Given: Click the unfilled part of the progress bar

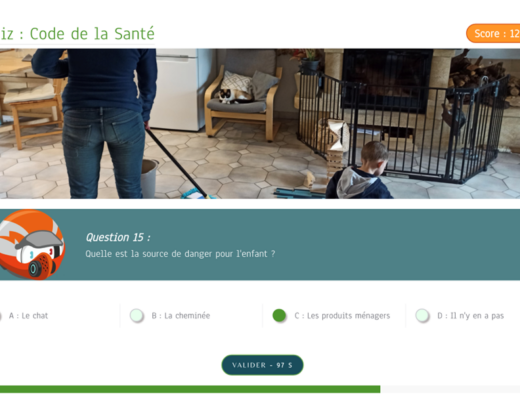Looking at the screenshot, I should (x=450, y=389).
